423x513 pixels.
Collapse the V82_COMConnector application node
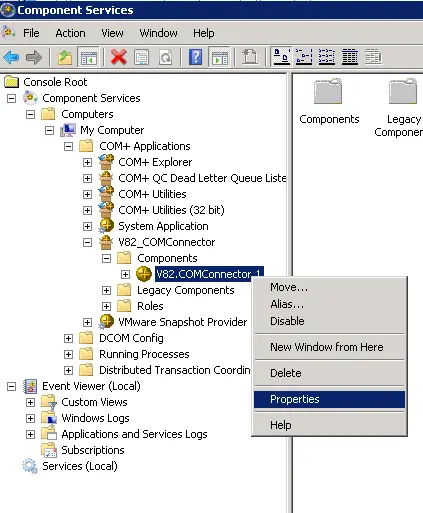click(x=87, y=242)
